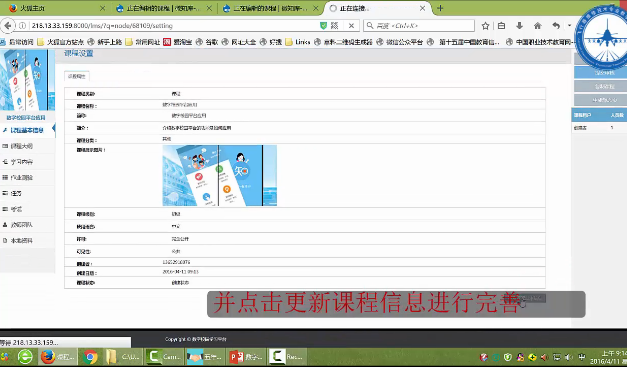Click the browser search input field

click(x=419, y=26)
